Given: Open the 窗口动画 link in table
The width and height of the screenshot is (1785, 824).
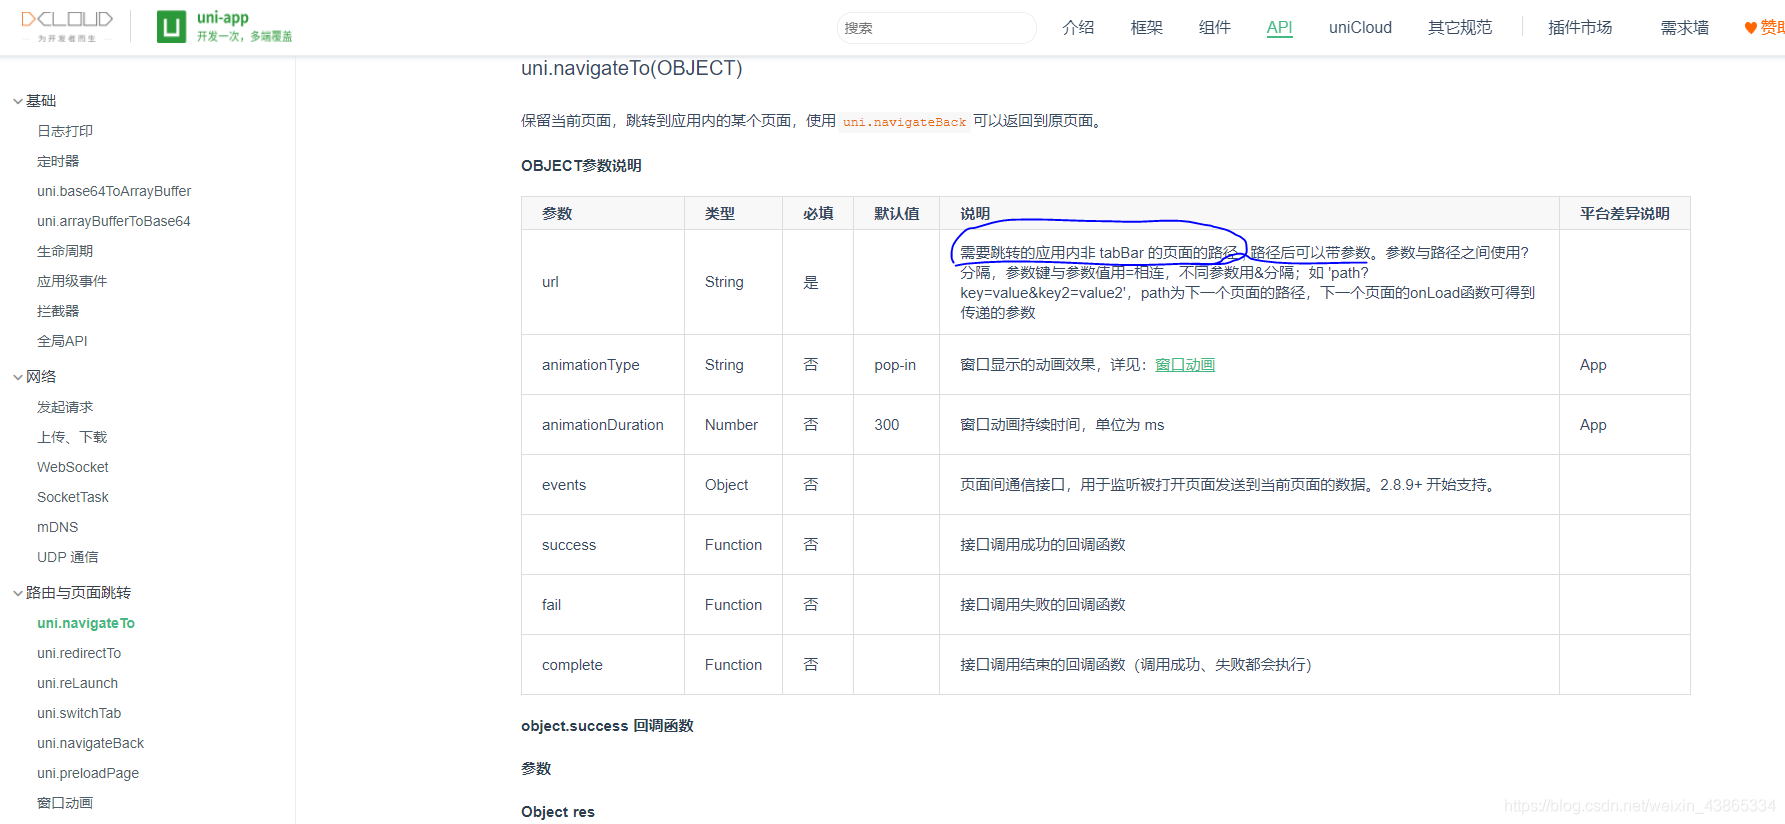Looking at the screenshot, I should click(1185, 365).
